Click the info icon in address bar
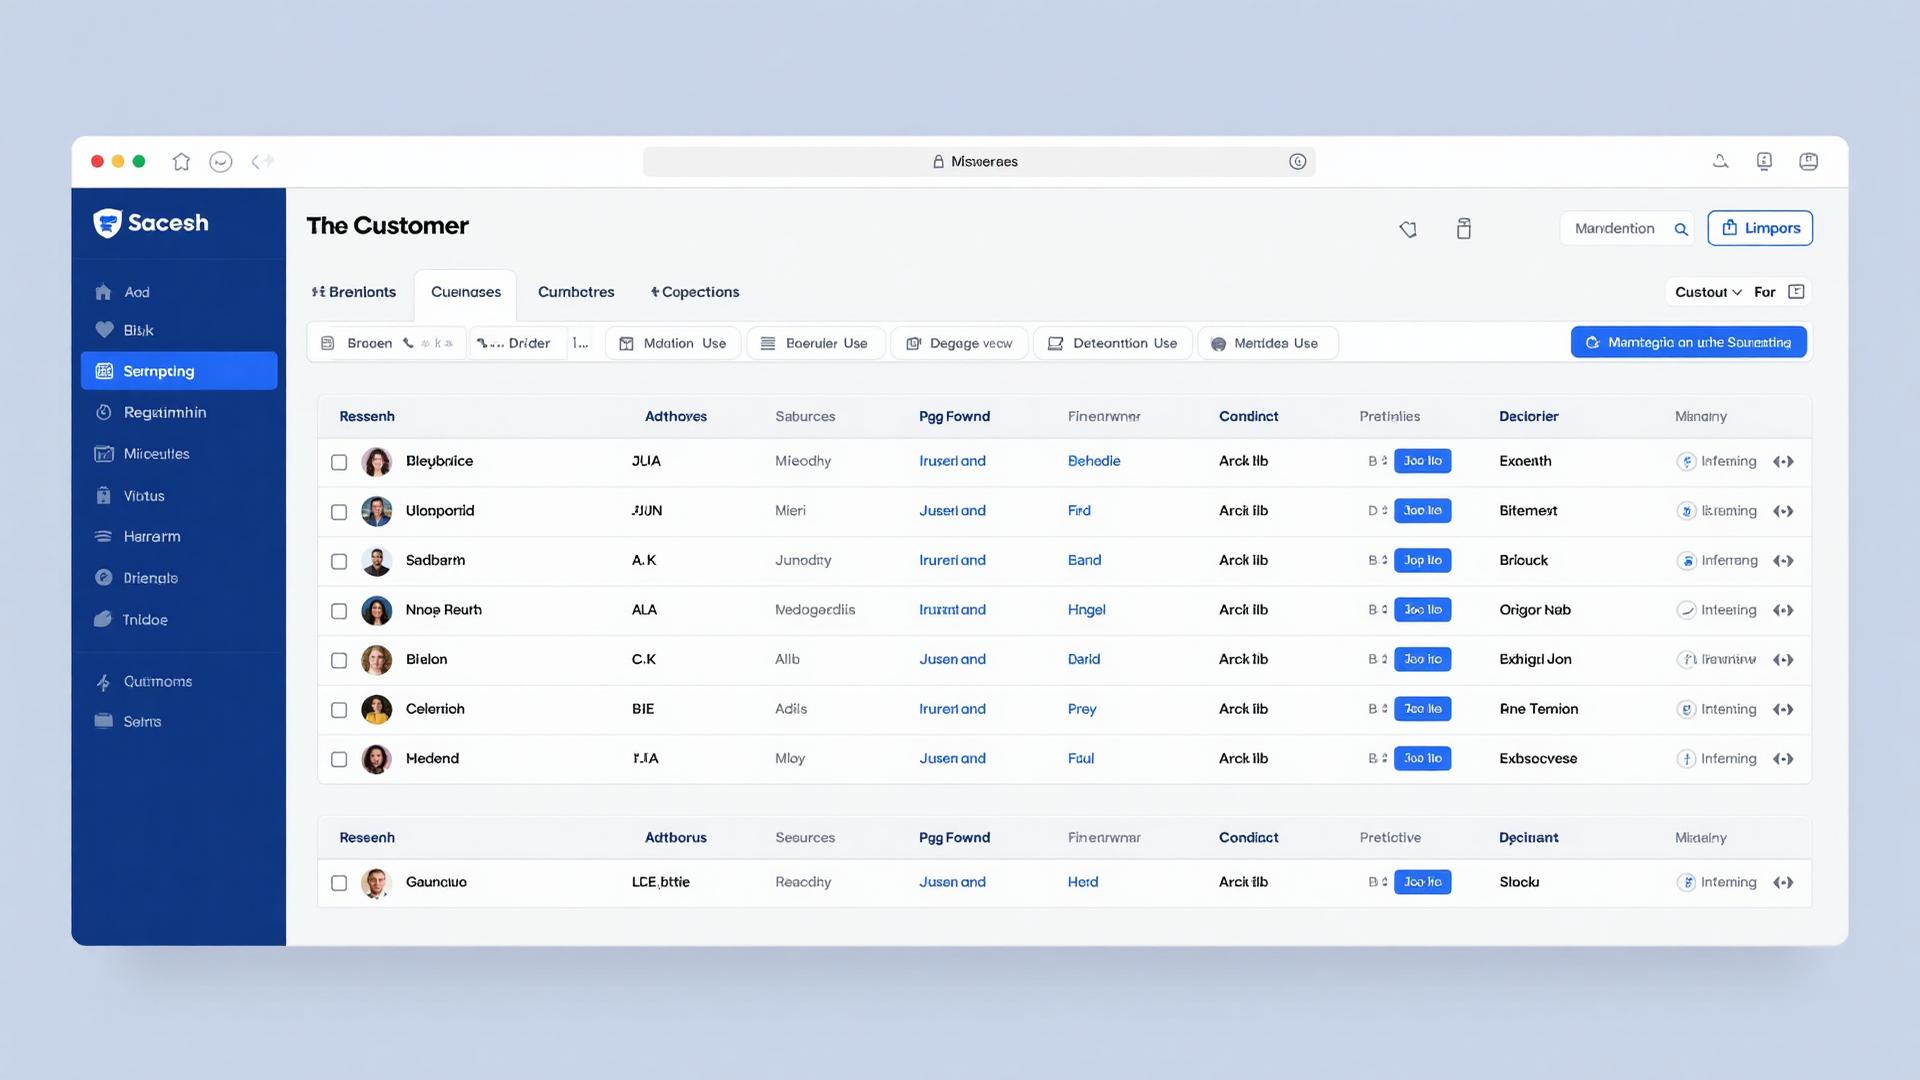The height and width of the screenshot is (1080, 1920). (x=1297, y=161)
